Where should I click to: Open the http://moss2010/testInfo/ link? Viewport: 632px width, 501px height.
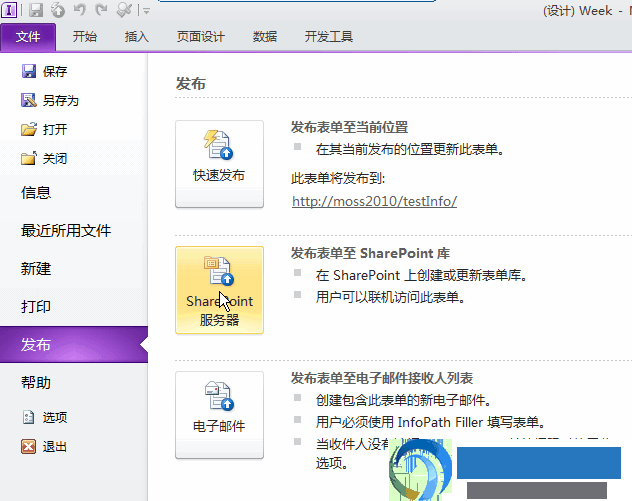(374, 201)
